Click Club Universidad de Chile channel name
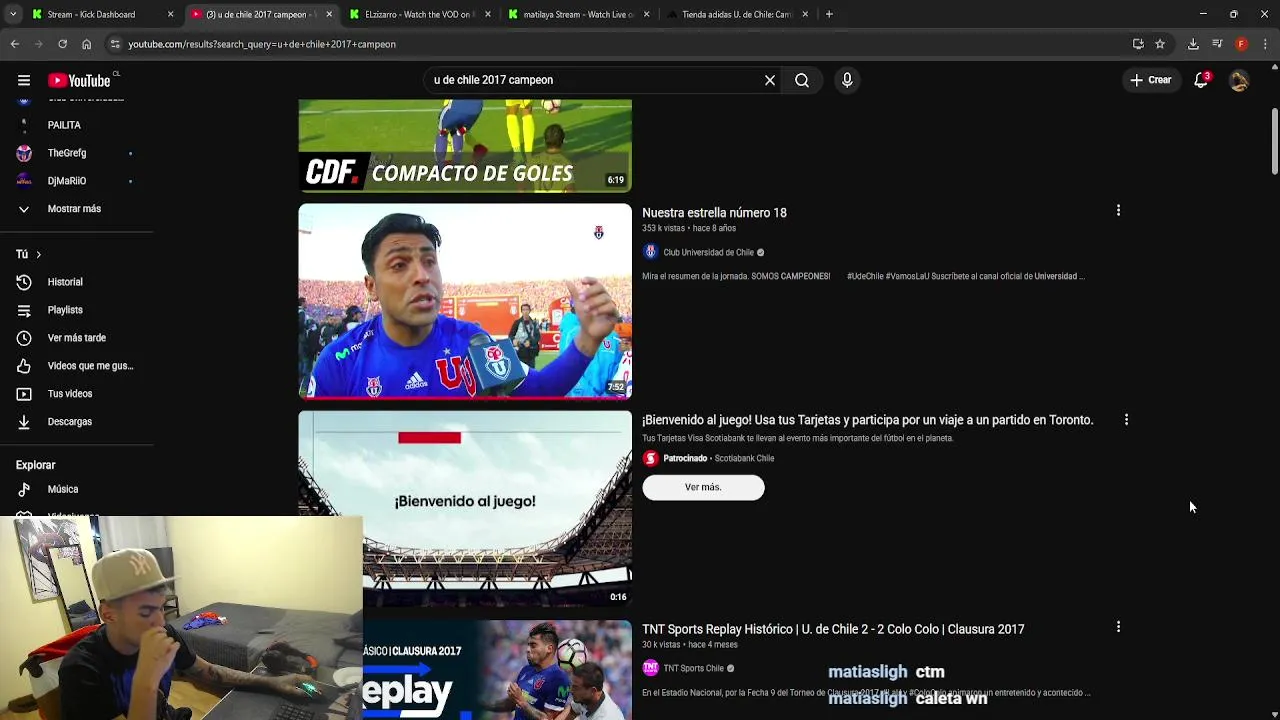The image size is (1280, 720). 708,252
